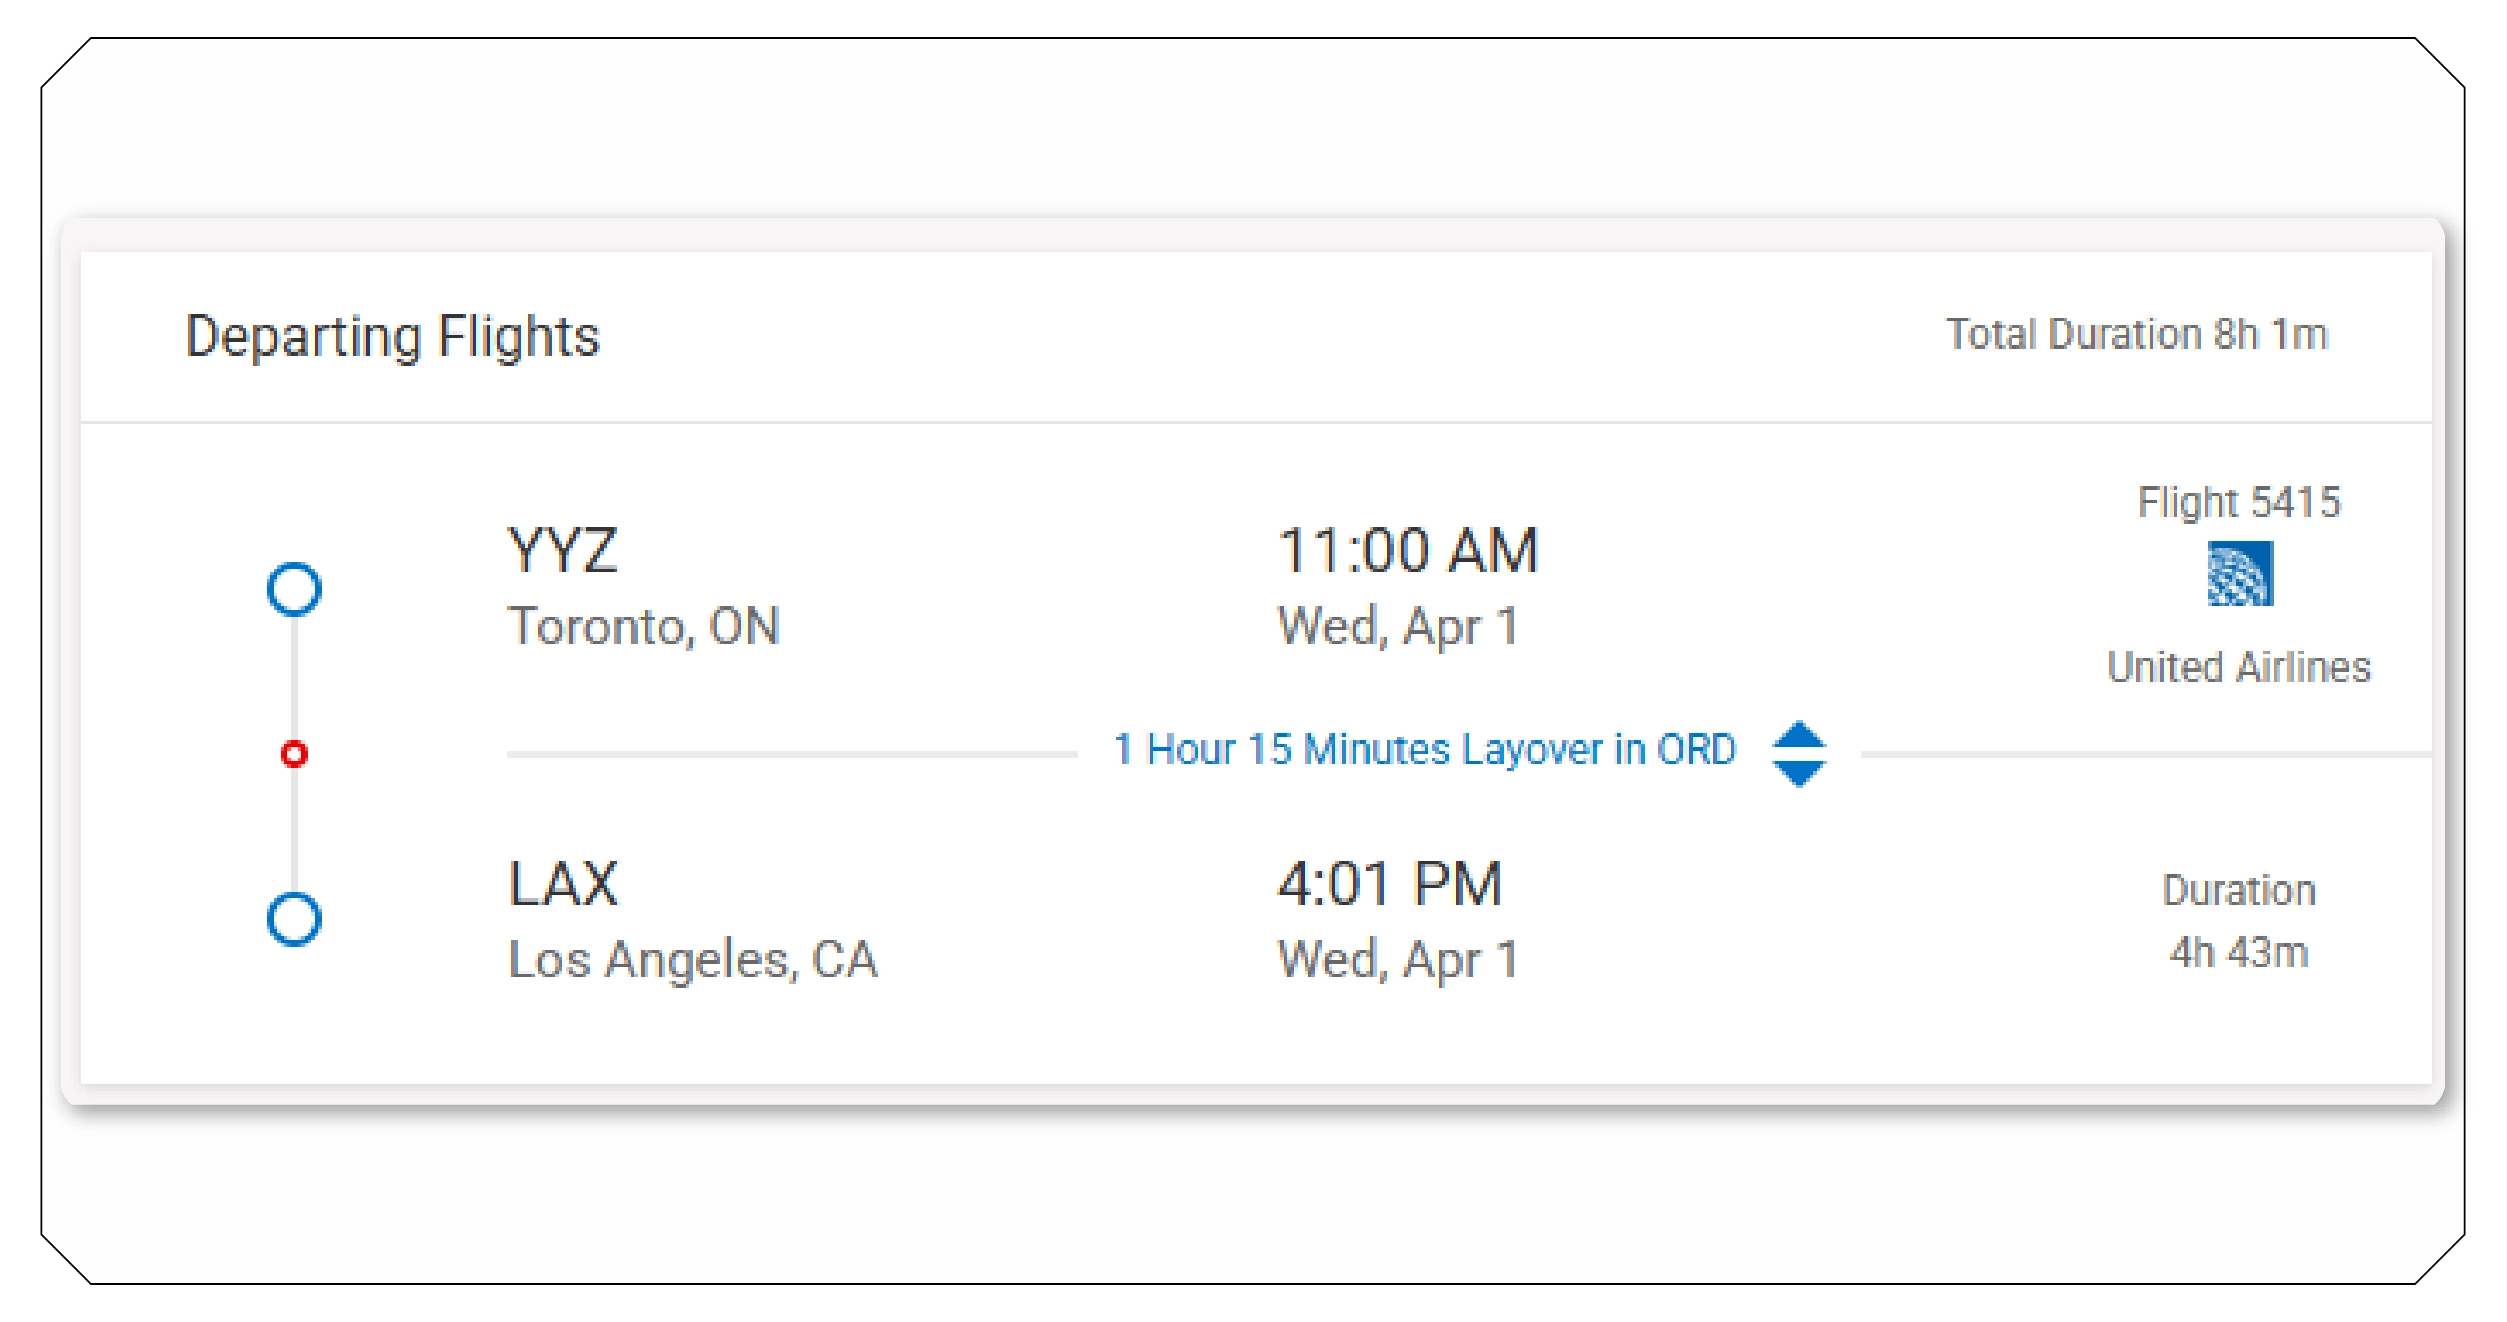Click the Toronto, ON city label

click(x=643, y=627)
